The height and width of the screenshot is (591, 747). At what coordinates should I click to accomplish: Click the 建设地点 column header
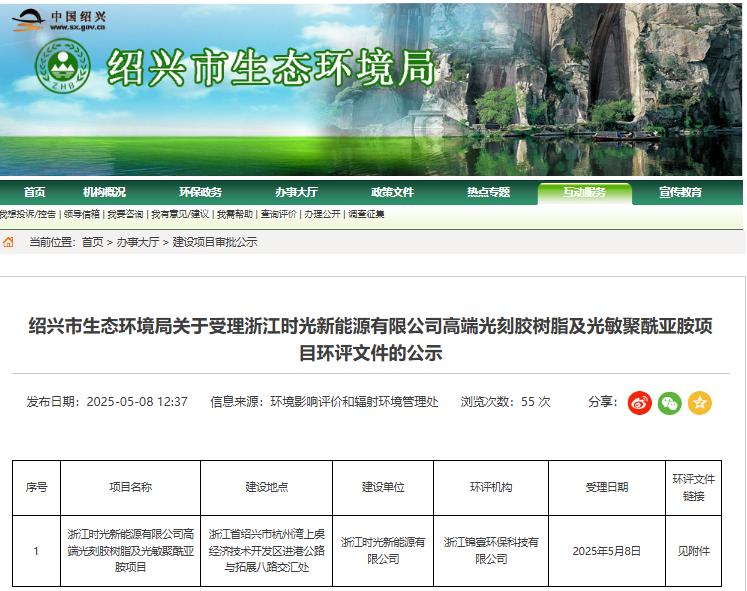pyautogui.click(x=267, y=487)
